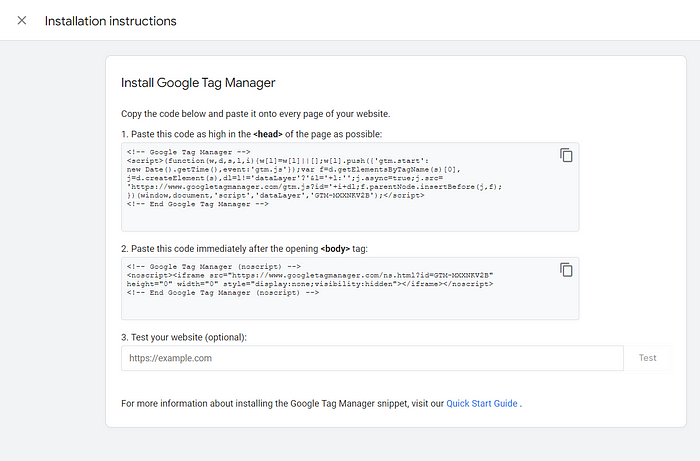Click the Test button
The height and width of the screenshot is (461, 700).
click(x=647, y=358)
